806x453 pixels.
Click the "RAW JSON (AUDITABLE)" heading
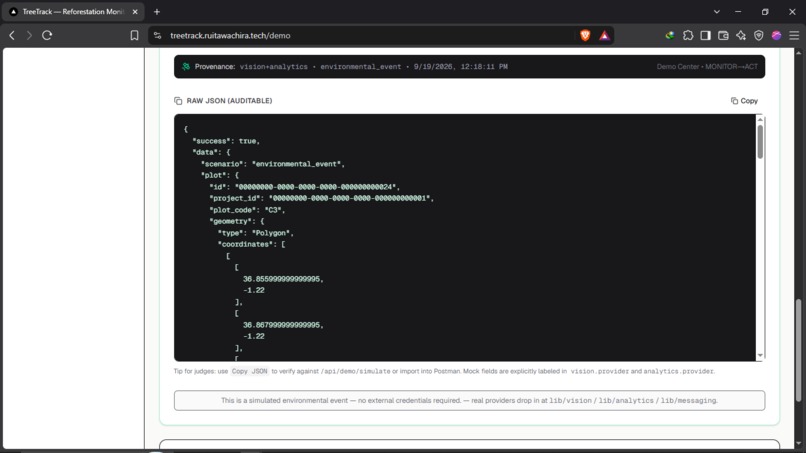tap(229, 101)
